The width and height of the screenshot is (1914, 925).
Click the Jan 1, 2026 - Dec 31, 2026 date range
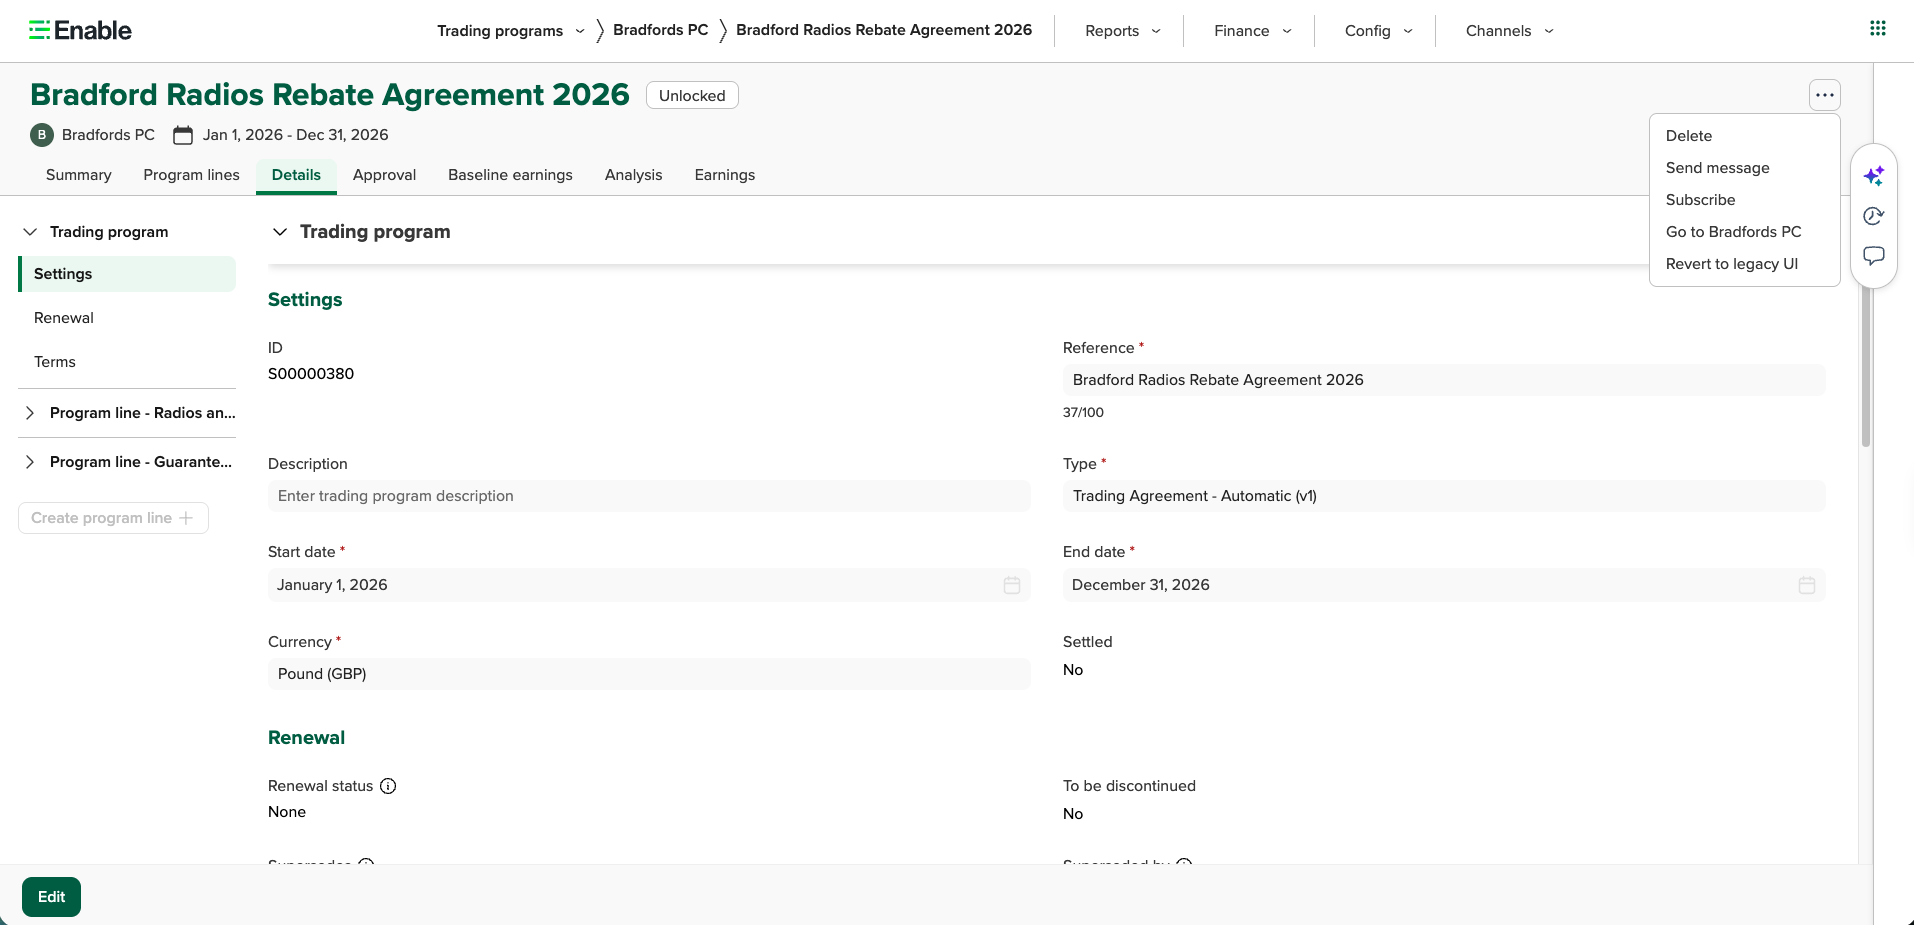click(296, 135)
